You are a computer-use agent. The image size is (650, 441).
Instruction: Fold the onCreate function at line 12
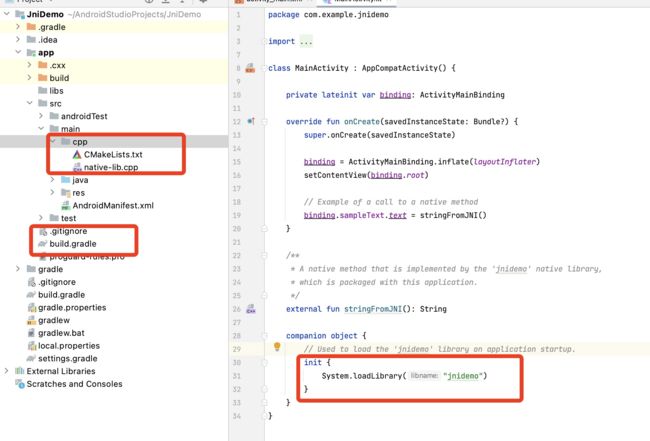[x=264, y=121]
